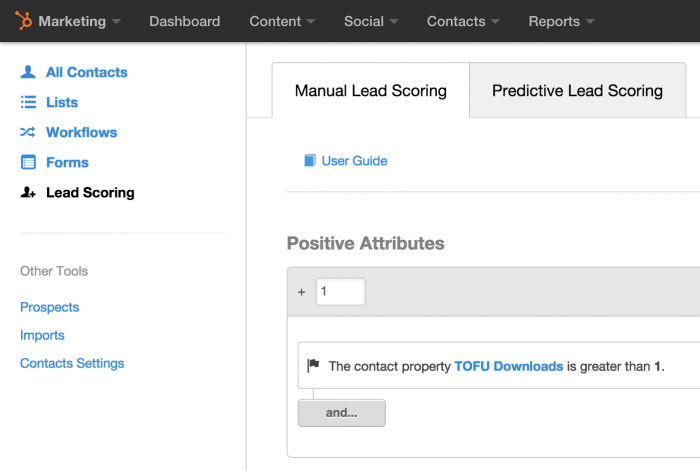Click the All Contacts person icon
700x471 pixels.
tap(28, 72)
